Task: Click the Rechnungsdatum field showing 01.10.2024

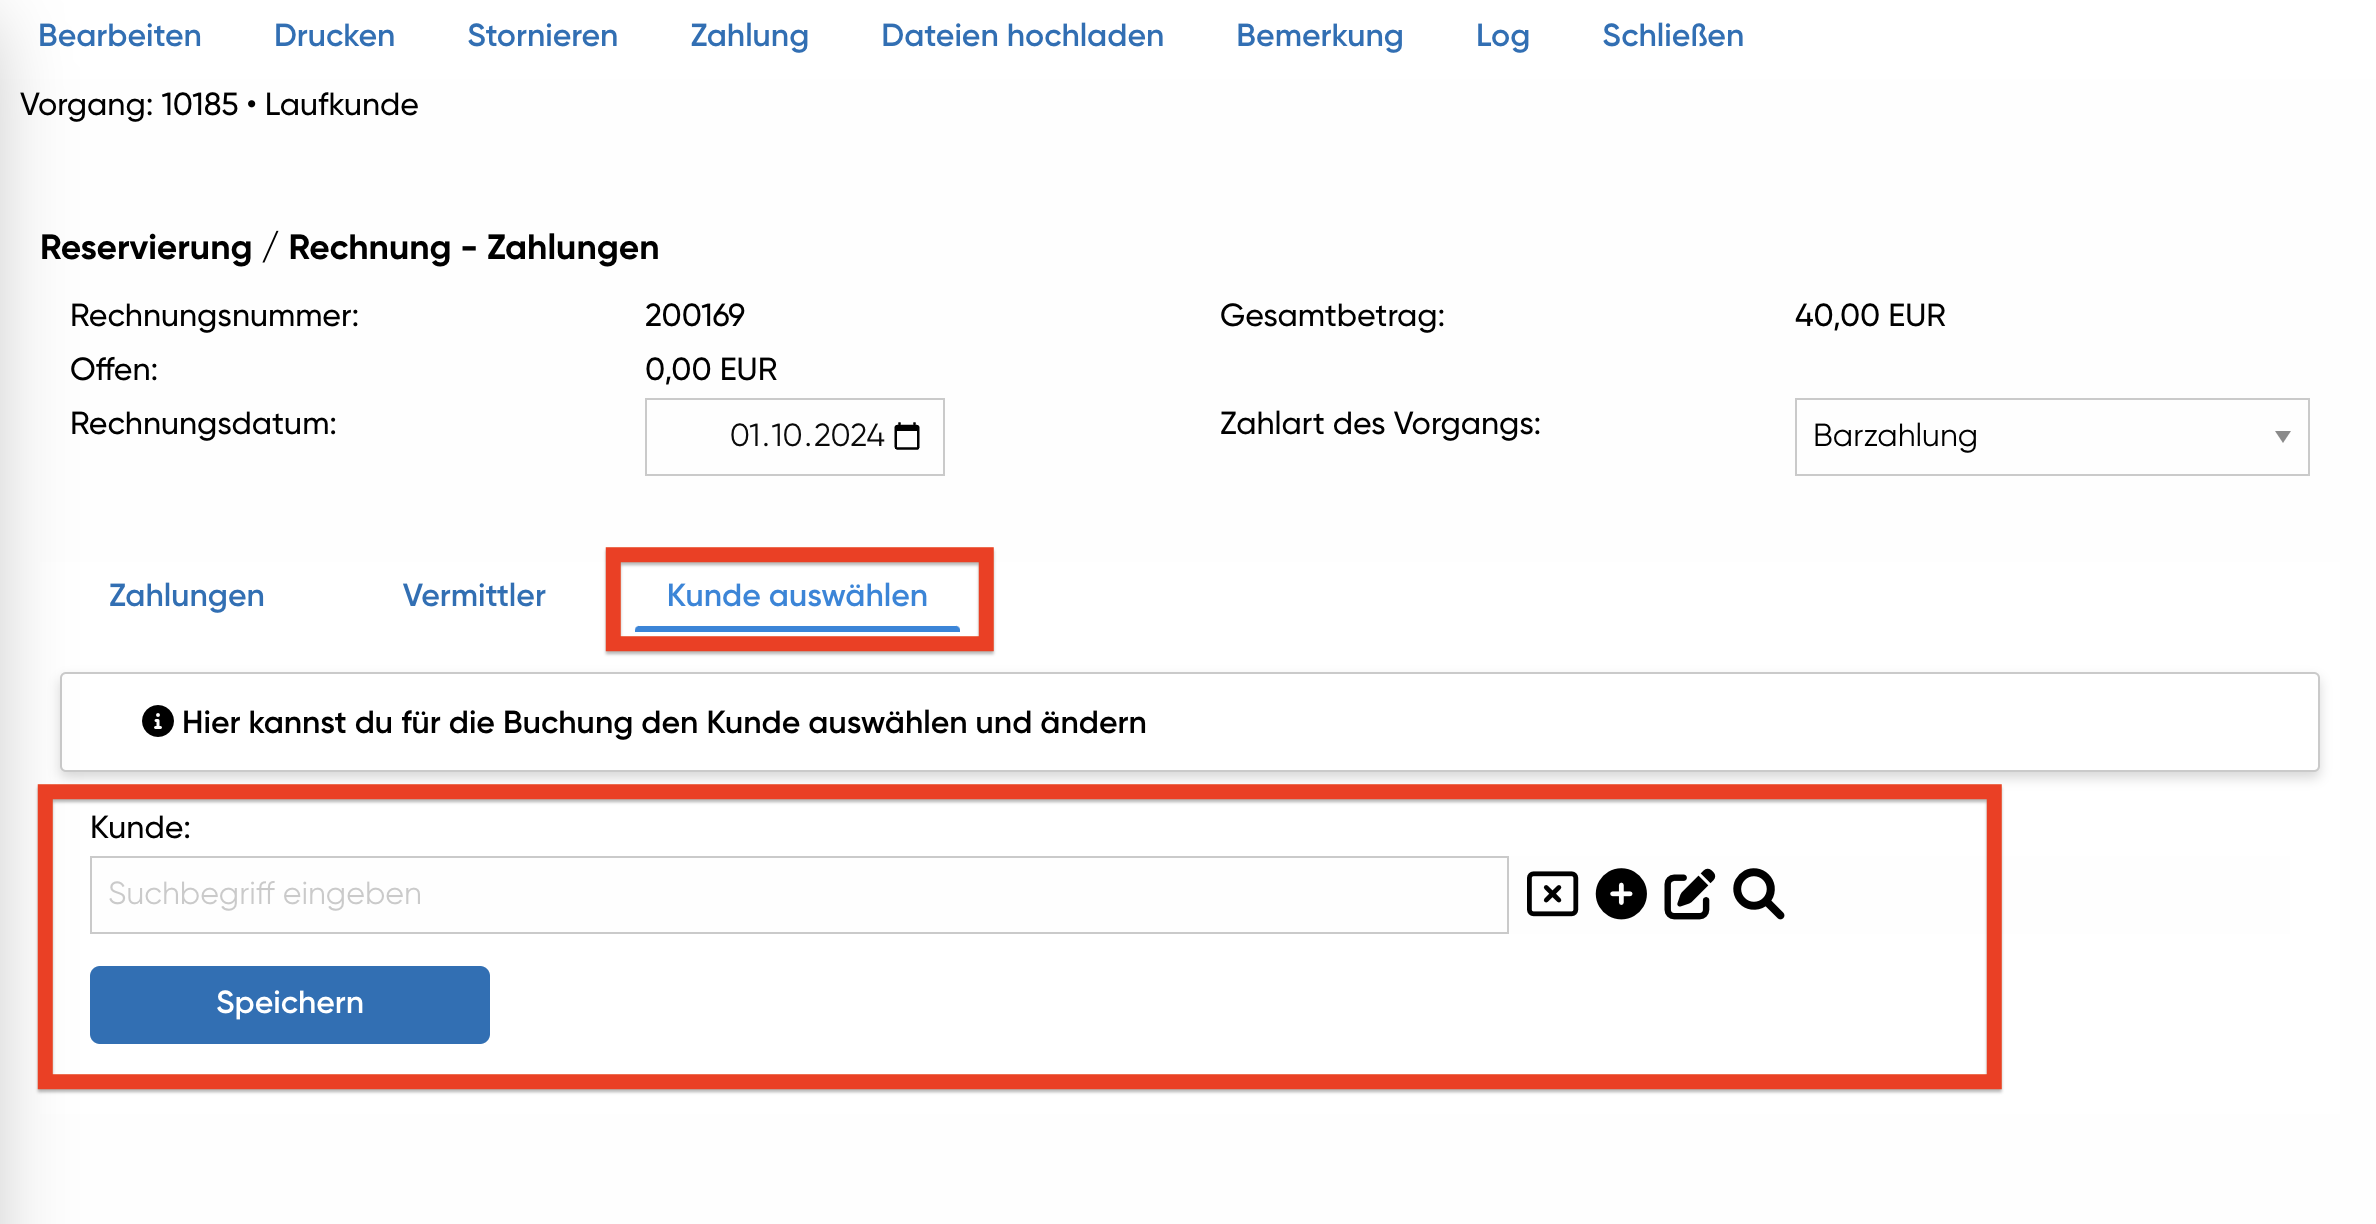Action: (795, 437)
